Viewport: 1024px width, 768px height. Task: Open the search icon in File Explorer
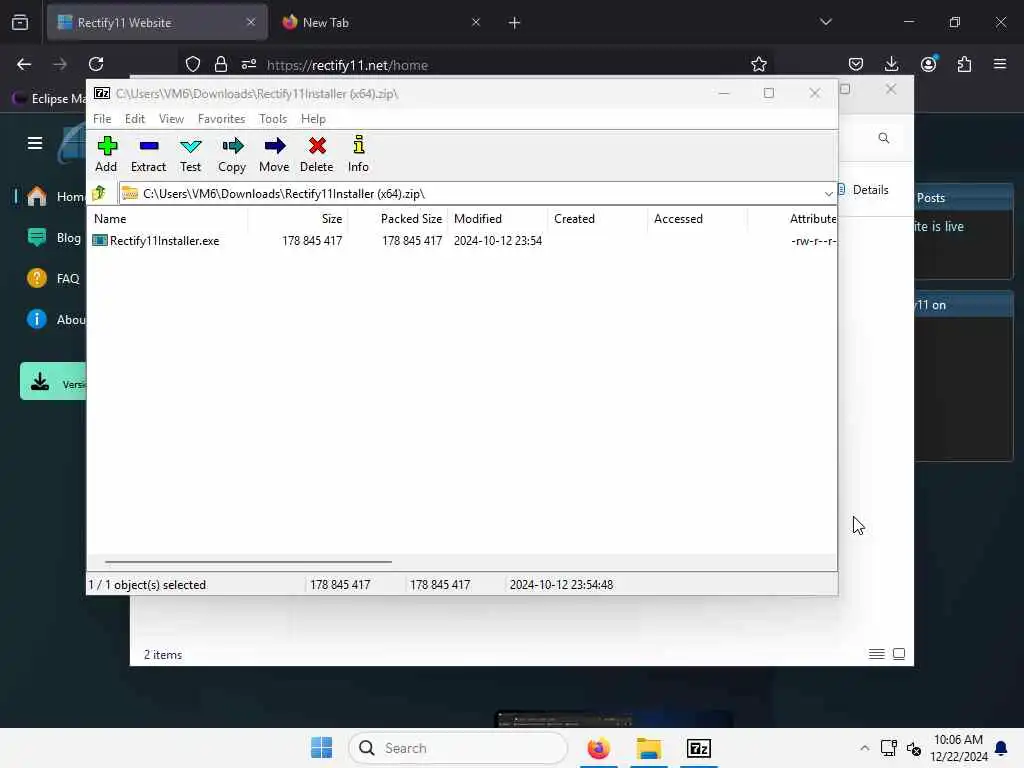884,138
